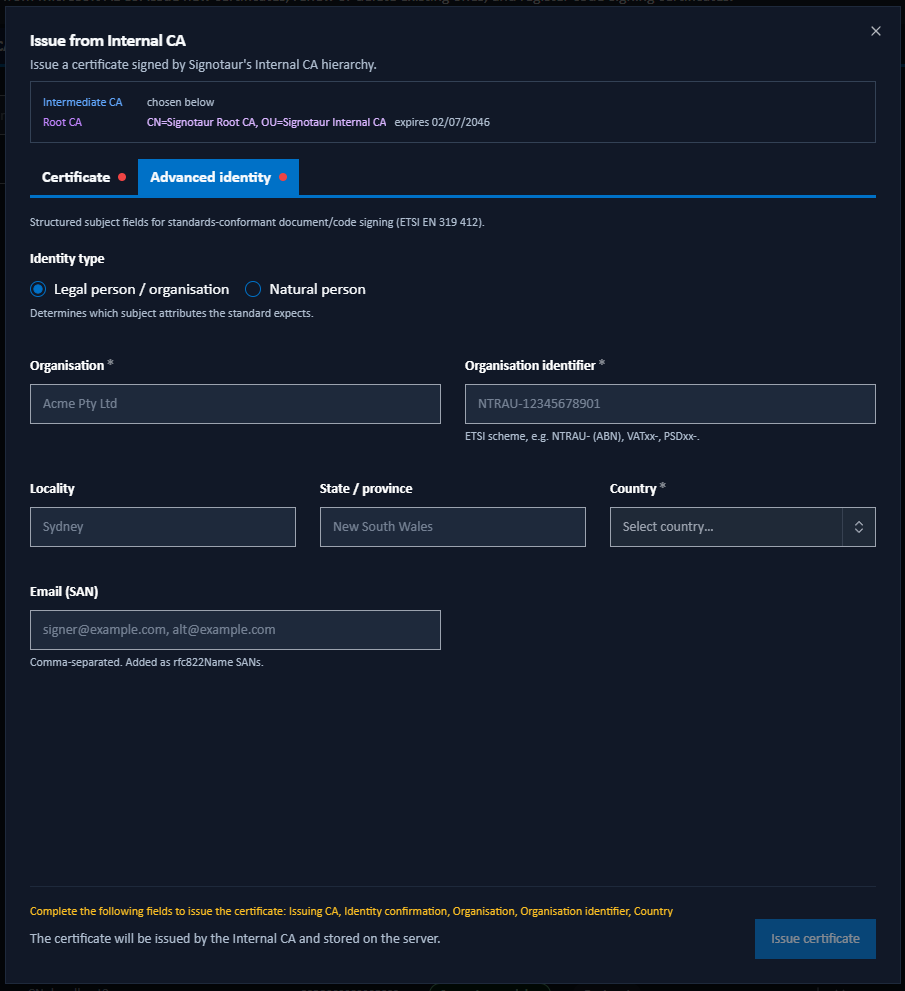Image resolution: width=905 pixels, height=991 pixels.
Task: Click the expires 02/07/2046 text
Action: [442, 123]
